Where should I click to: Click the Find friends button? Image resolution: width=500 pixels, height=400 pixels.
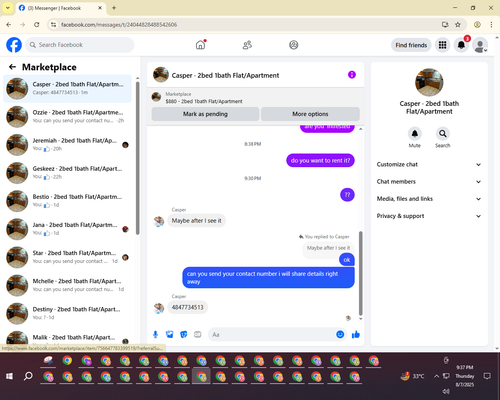click(411, 45)
